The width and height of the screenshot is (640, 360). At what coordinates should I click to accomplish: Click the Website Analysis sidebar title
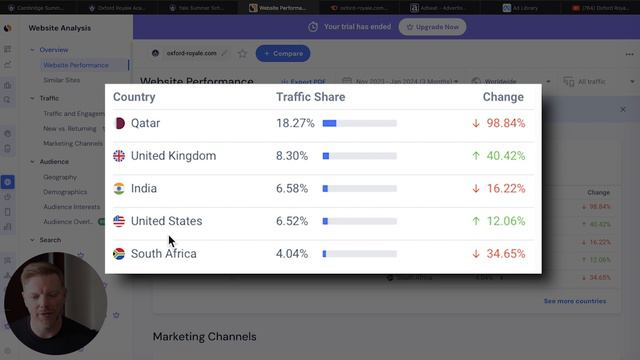60,28
